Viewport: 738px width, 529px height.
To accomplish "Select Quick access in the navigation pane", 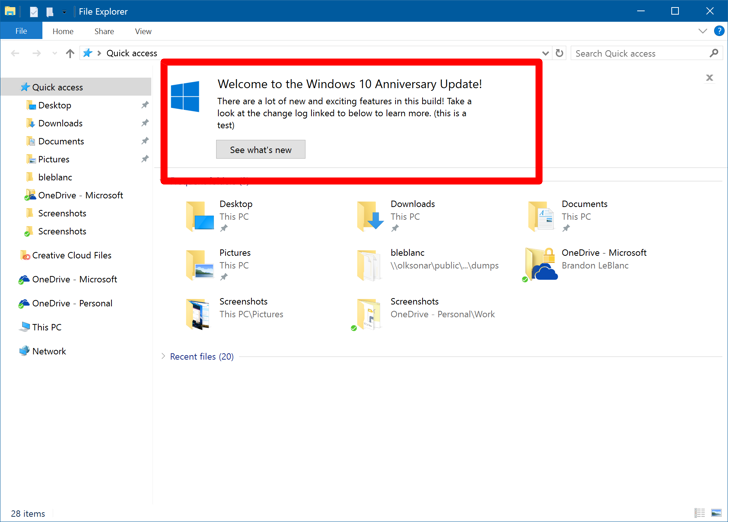I will click(76, 87).
